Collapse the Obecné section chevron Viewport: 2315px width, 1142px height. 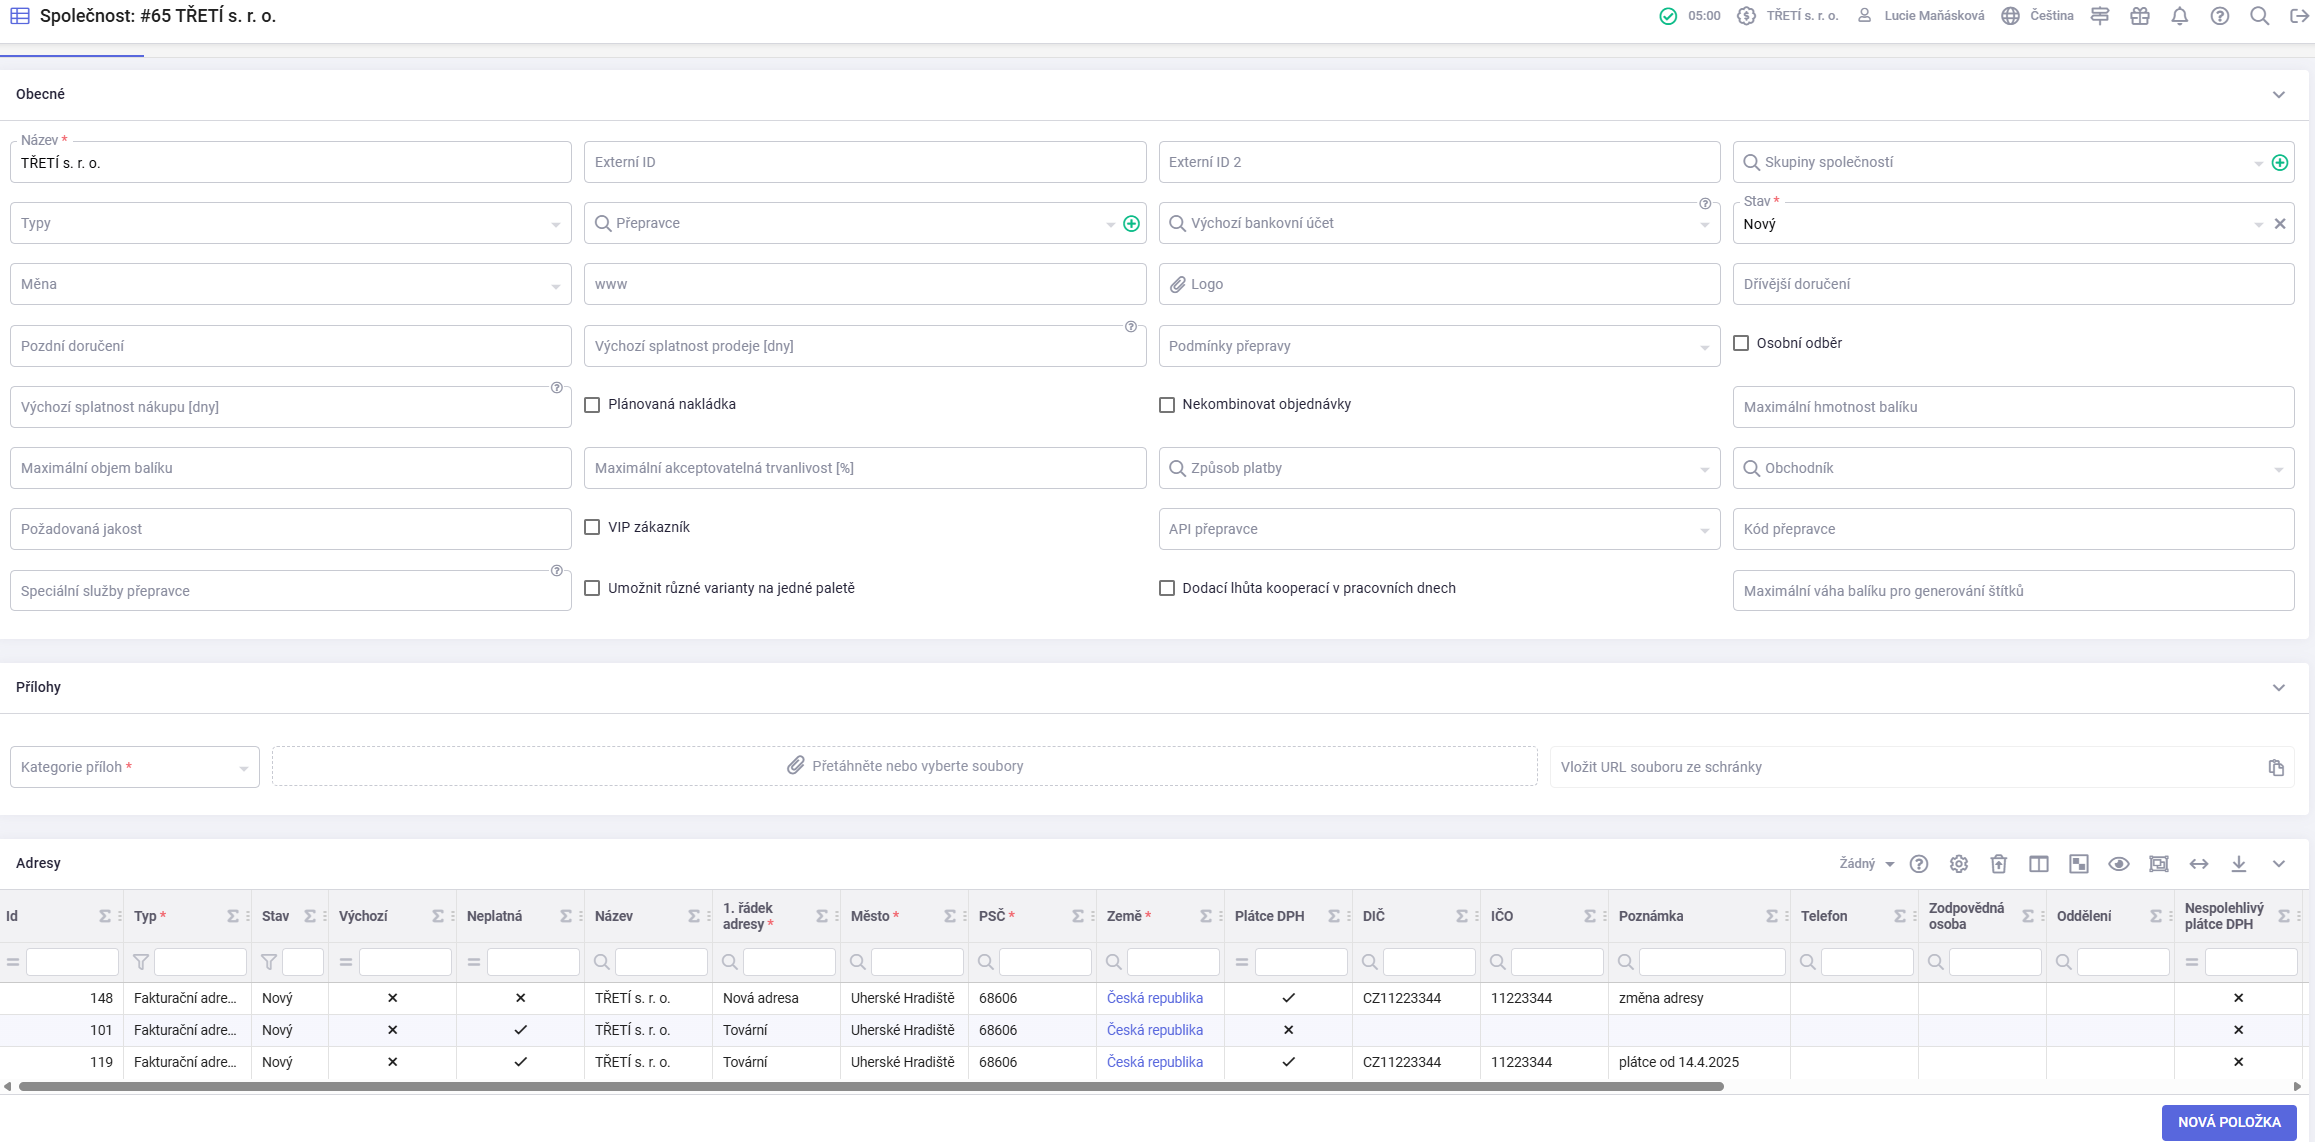[2278, 95]
